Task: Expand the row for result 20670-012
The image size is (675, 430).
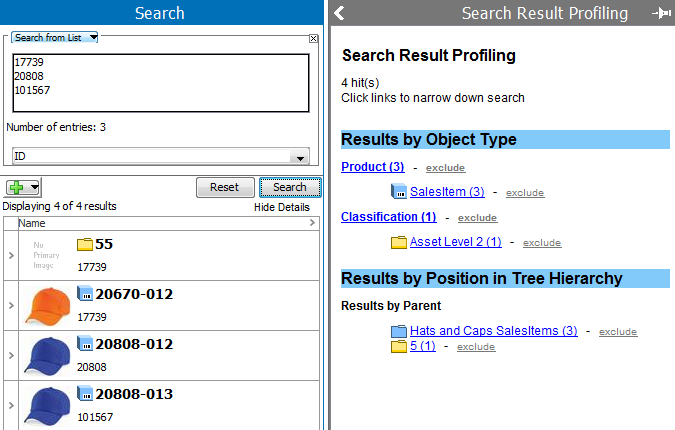Action: point(11,306)
